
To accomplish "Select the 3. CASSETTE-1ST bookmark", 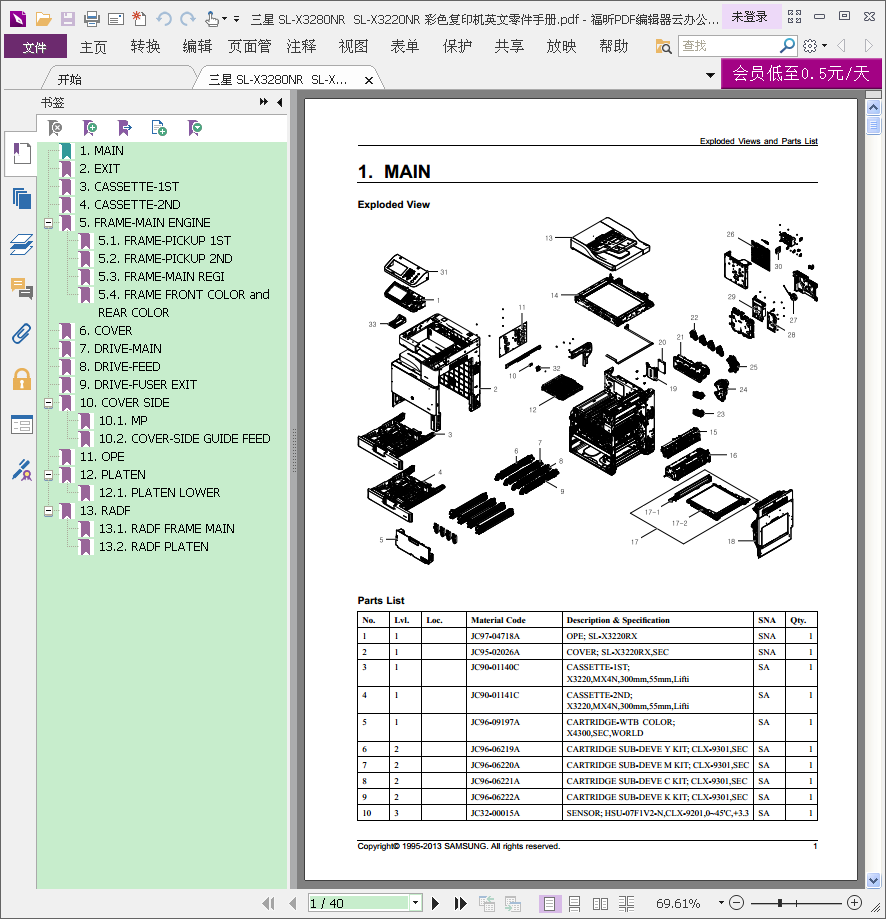I will tap(129, 186).
